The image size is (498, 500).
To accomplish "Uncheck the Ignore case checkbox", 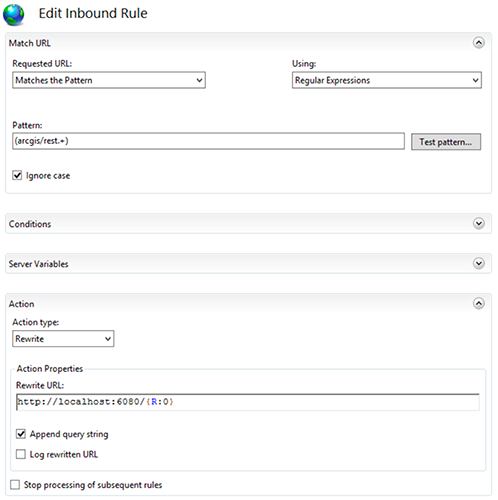I will click(x=17, y=175).
